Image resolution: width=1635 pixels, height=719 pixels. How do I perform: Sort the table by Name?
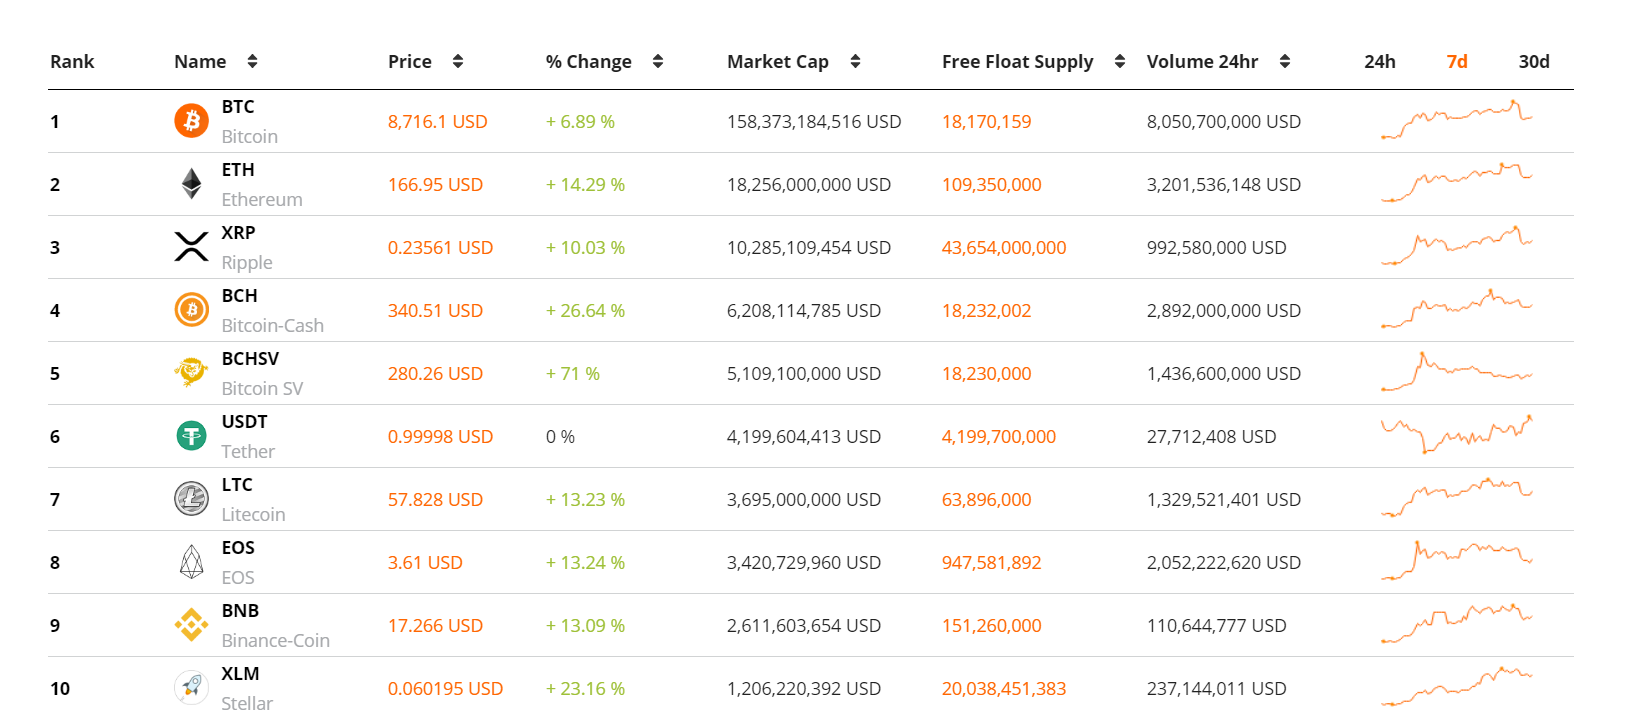(252, 62)
